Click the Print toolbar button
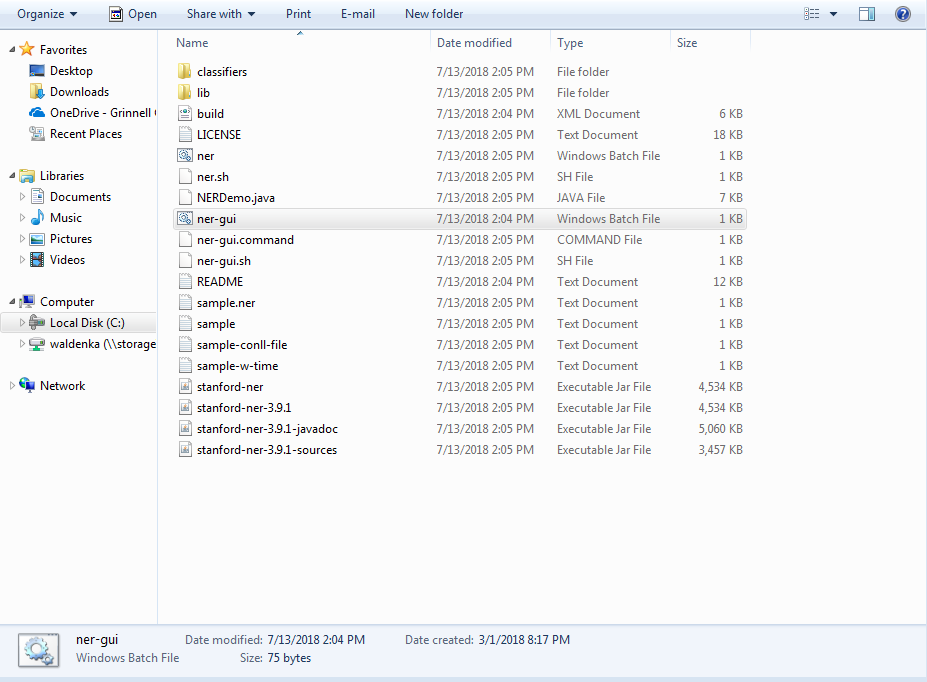Screen dimensions: 927x682 [298, 14]
